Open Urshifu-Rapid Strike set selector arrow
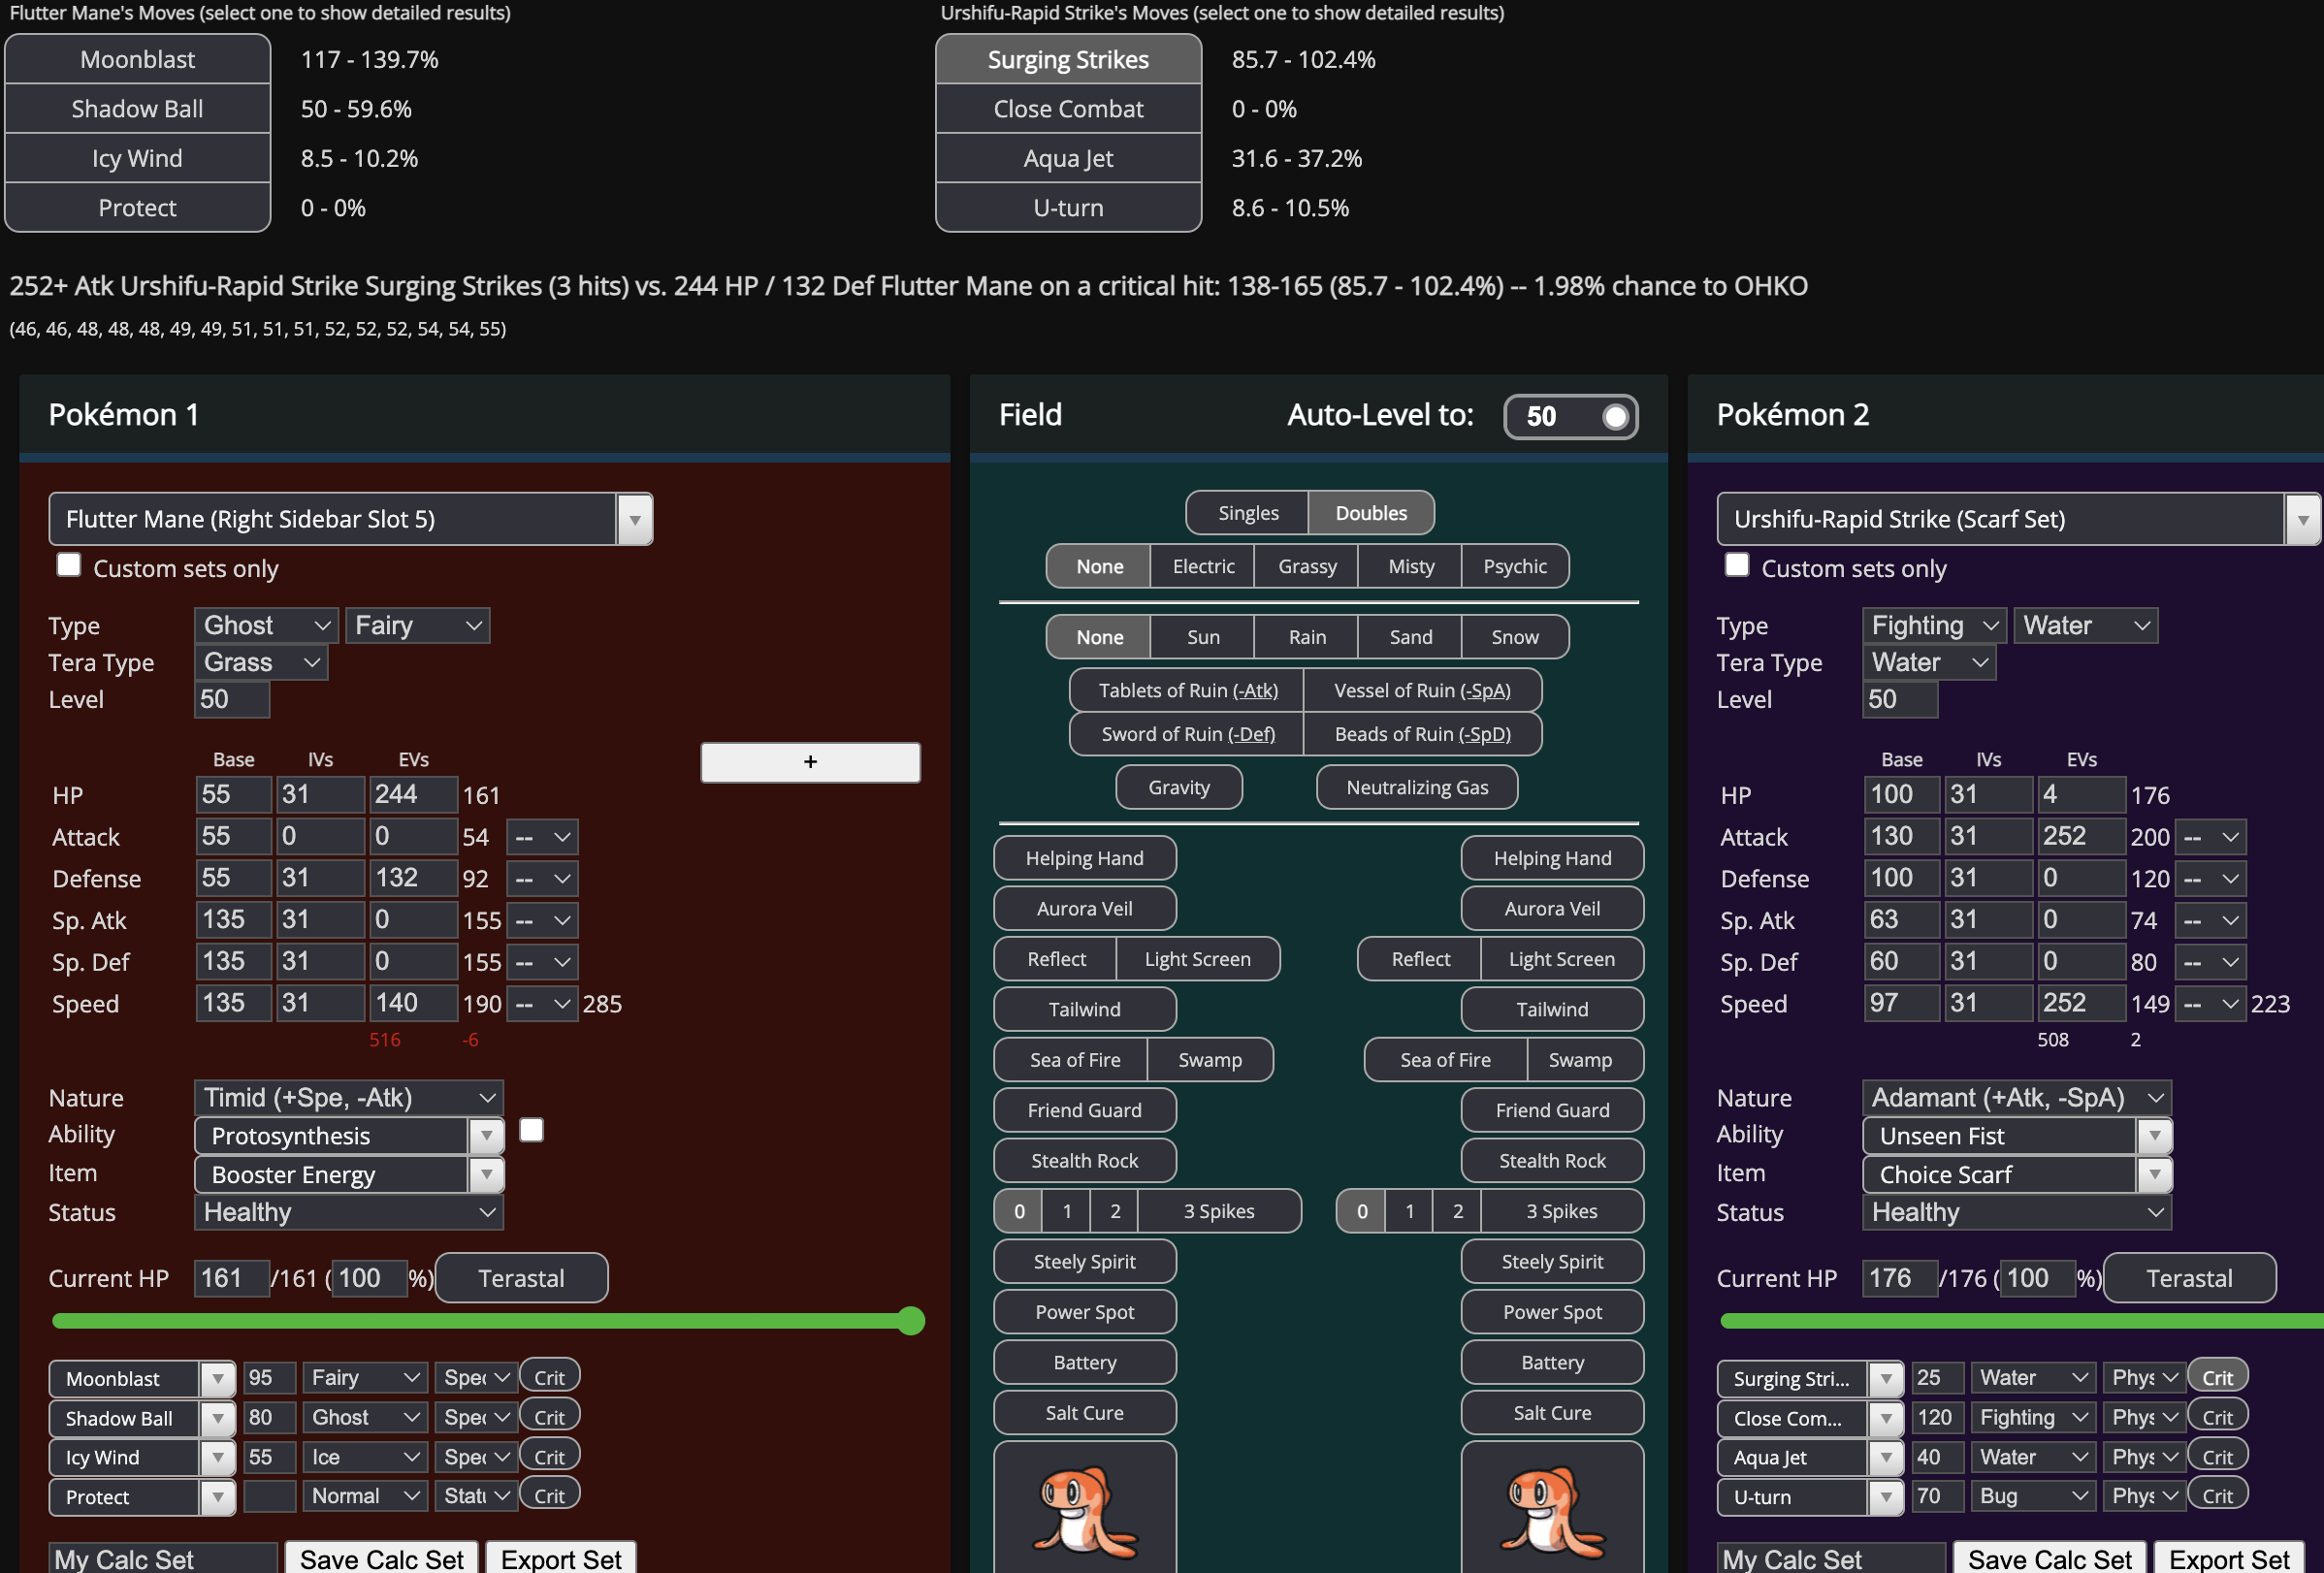The width and height of the screenshot is (2324, 1573). click(x=2302, y=519)
